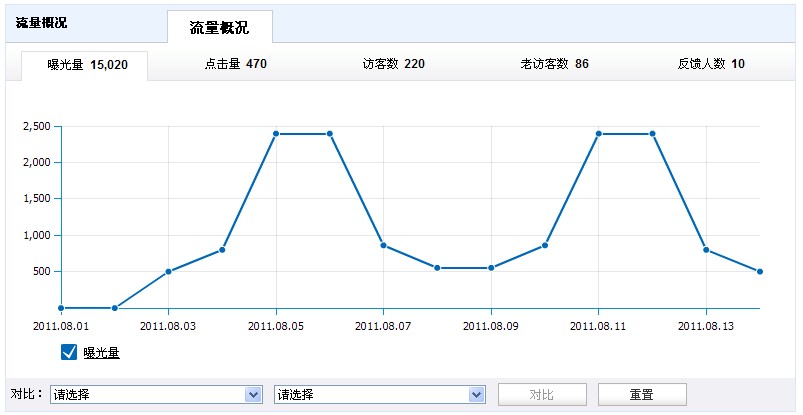
Task: Uncheck the 曝光量 checkbox
Action: (x=69, y=352)
